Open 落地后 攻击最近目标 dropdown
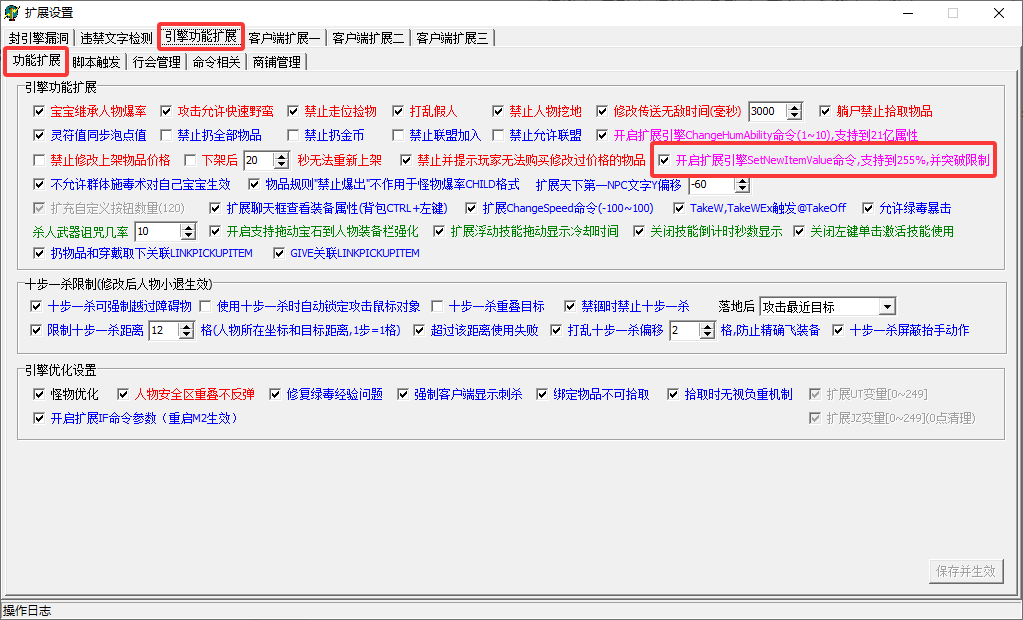 [887, 307]
